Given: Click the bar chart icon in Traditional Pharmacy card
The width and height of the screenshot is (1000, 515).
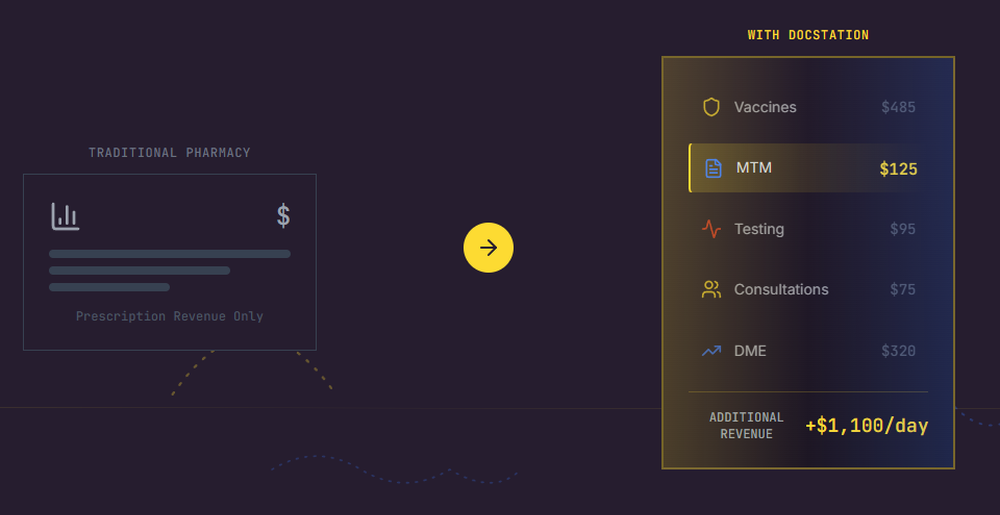Looking at the screenshot, I should coord(65,217).
